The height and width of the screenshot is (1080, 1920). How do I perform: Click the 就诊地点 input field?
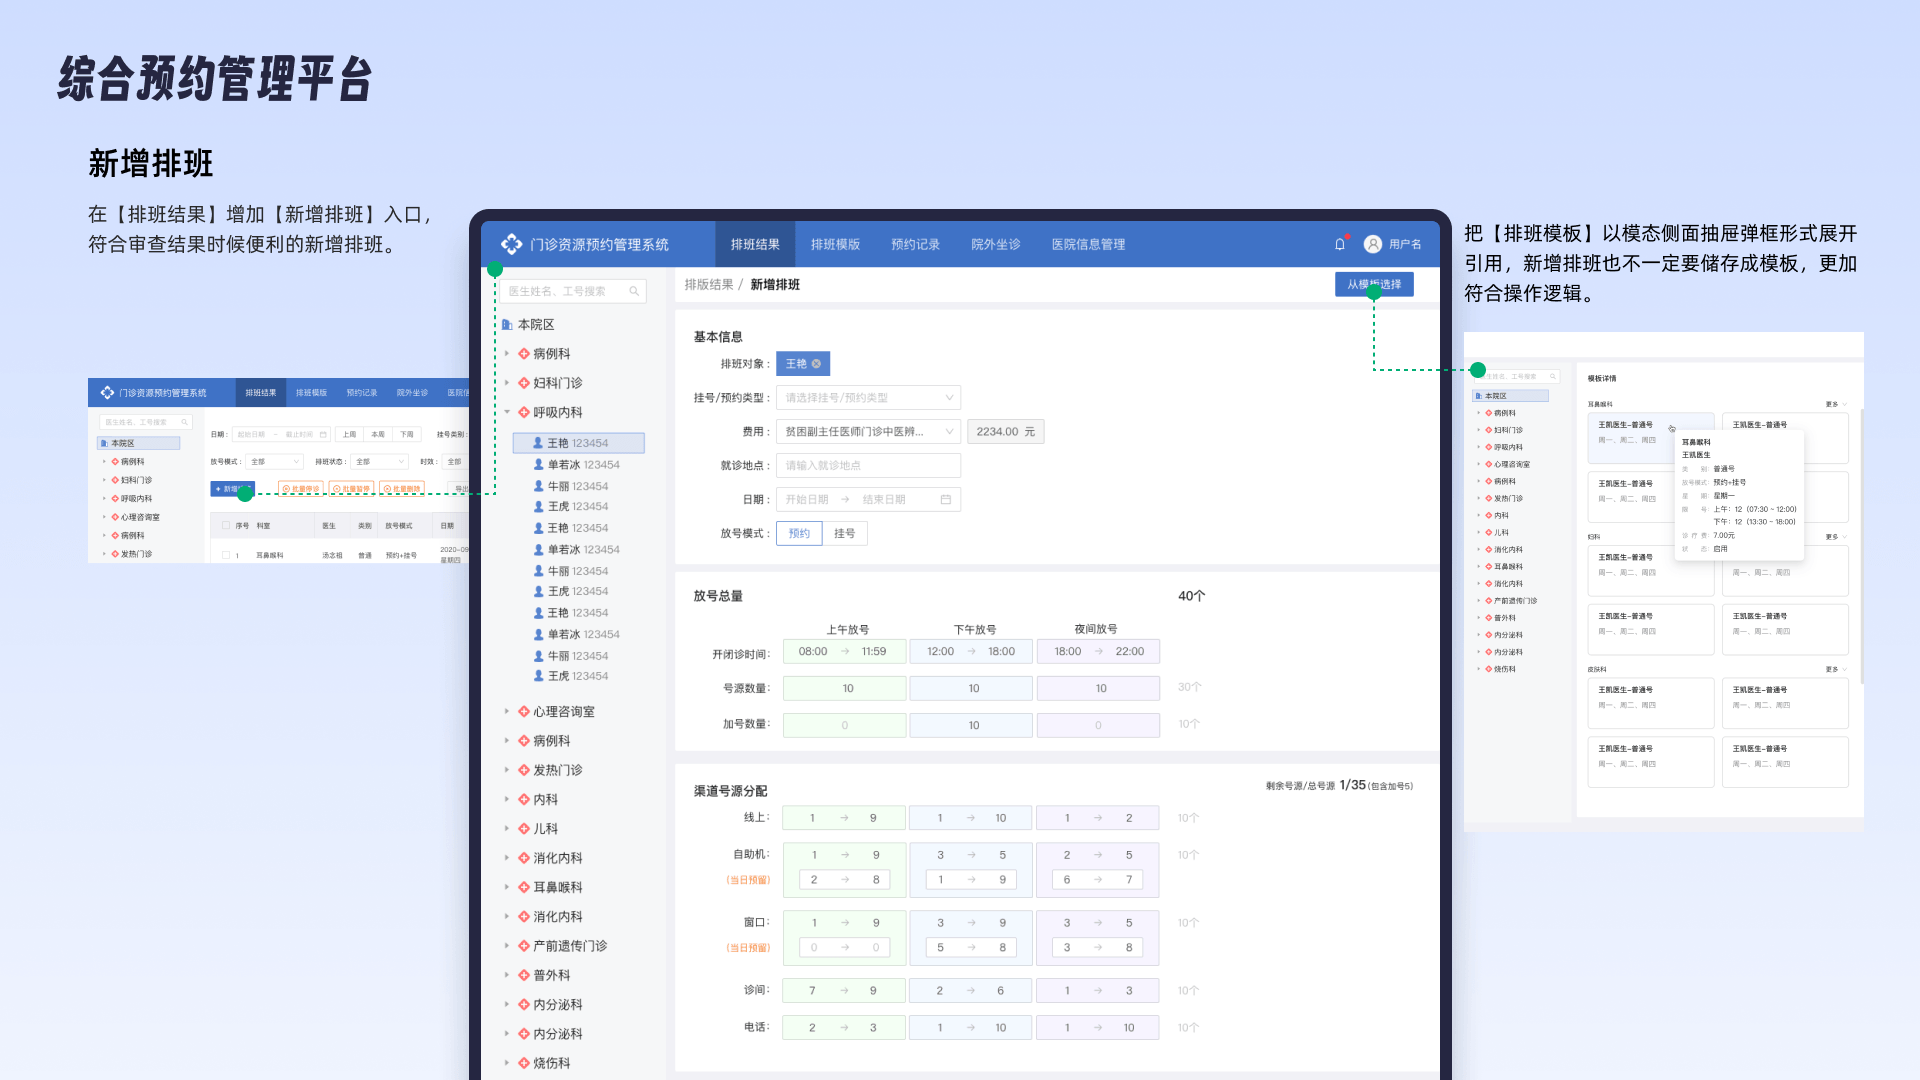pyautogui.click(x=868, y=466)
